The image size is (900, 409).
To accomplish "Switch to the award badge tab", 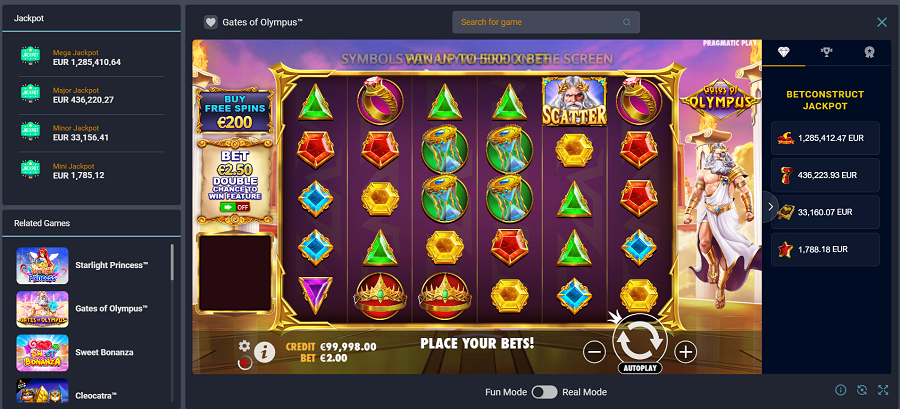I will coord(870,52).
